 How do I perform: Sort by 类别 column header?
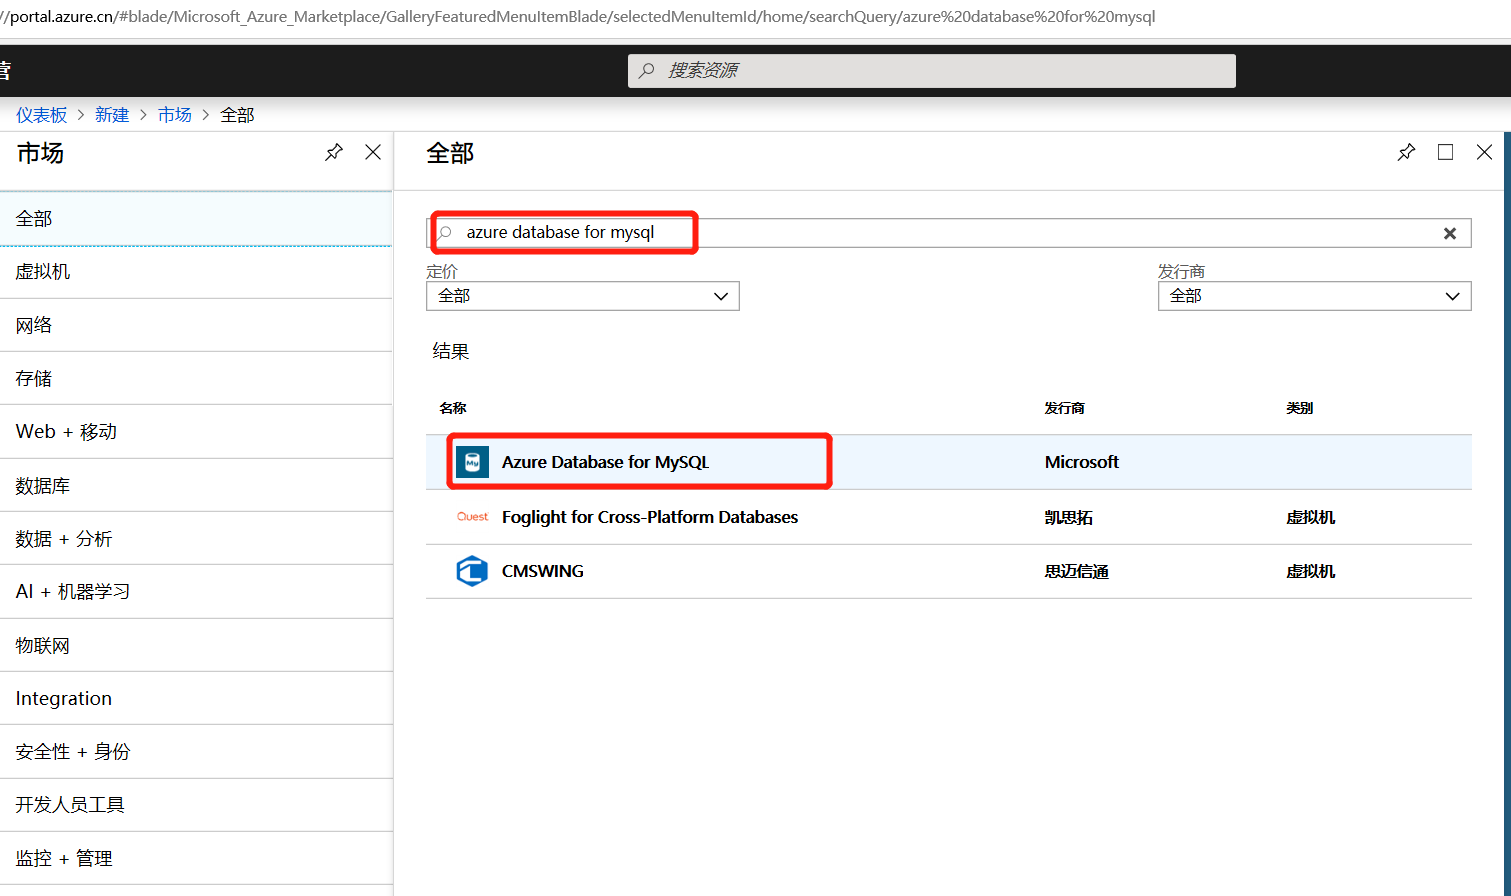pos(1300,408)
